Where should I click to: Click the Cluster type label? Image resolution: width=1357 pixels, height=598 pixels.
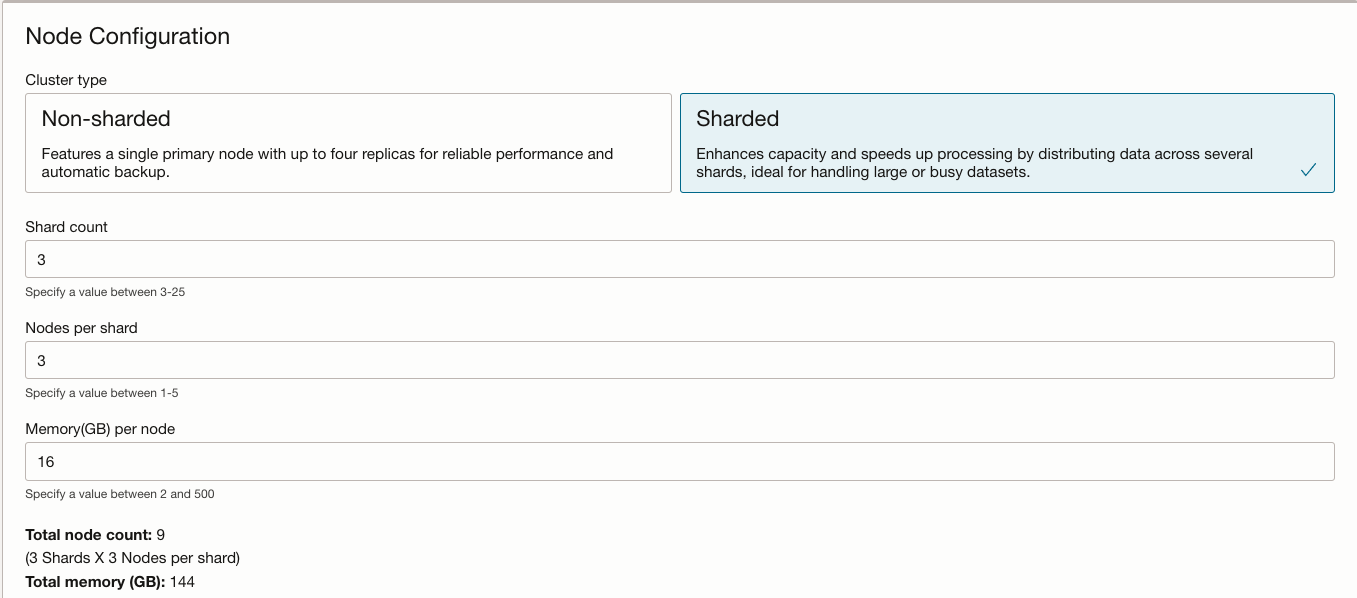pos(66,80)
